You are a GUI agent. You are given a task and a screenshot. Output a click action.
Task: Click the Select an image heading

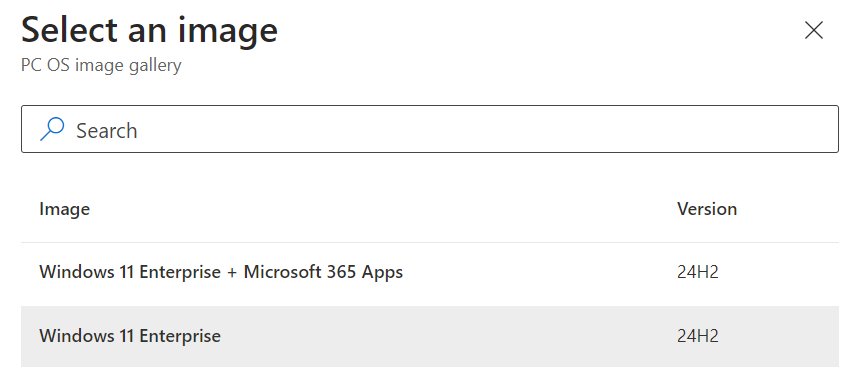click(149, 30)
